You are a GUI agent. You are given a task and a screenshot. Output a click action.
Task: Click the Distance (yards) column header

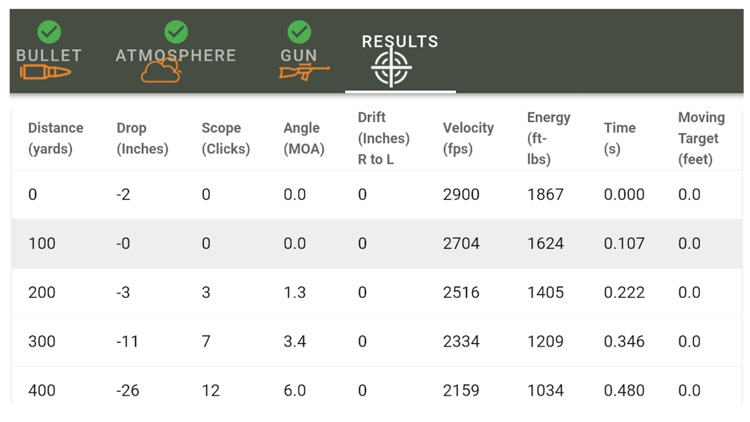[55, 138]
